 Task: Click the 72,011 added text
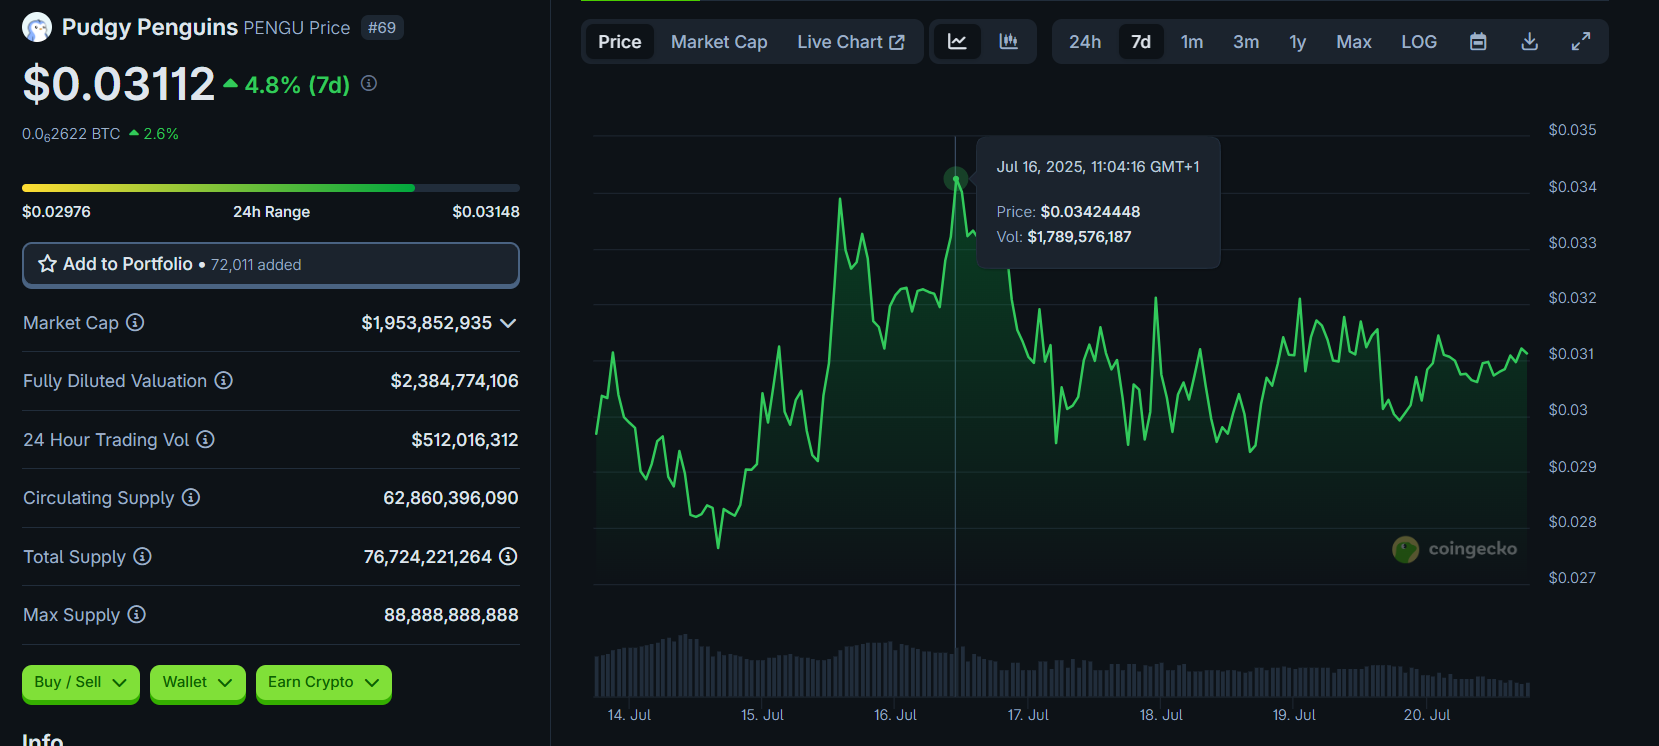(256, 265)
